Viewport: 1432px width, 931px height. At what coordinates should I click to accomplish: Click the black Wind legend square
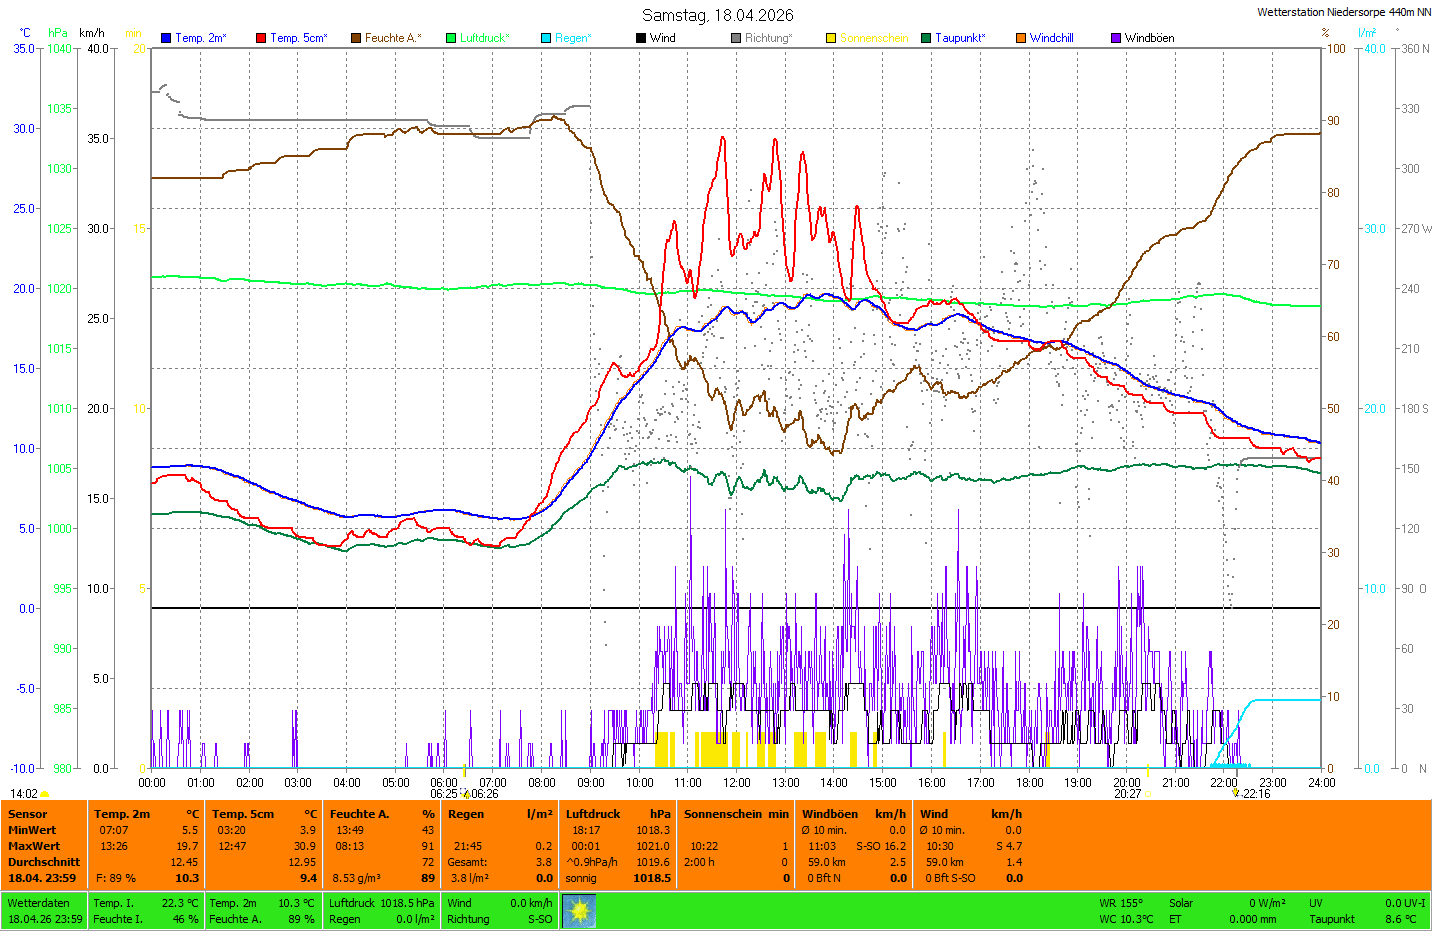(x=641, y=38)
